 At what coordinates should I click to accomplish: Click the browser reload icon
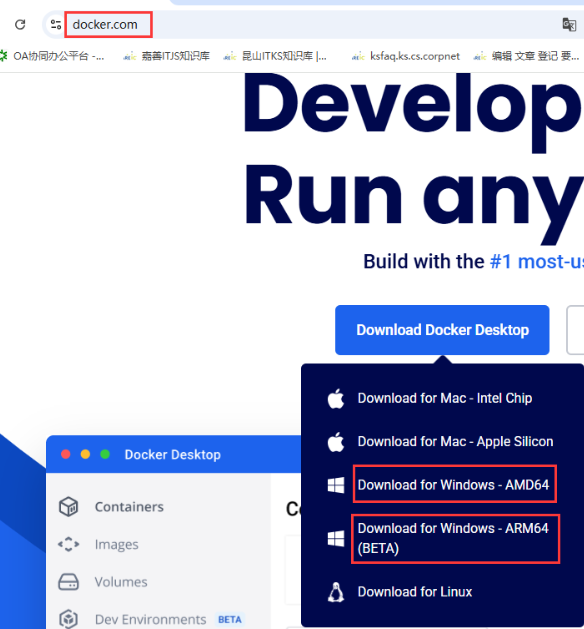coord(20,24)
